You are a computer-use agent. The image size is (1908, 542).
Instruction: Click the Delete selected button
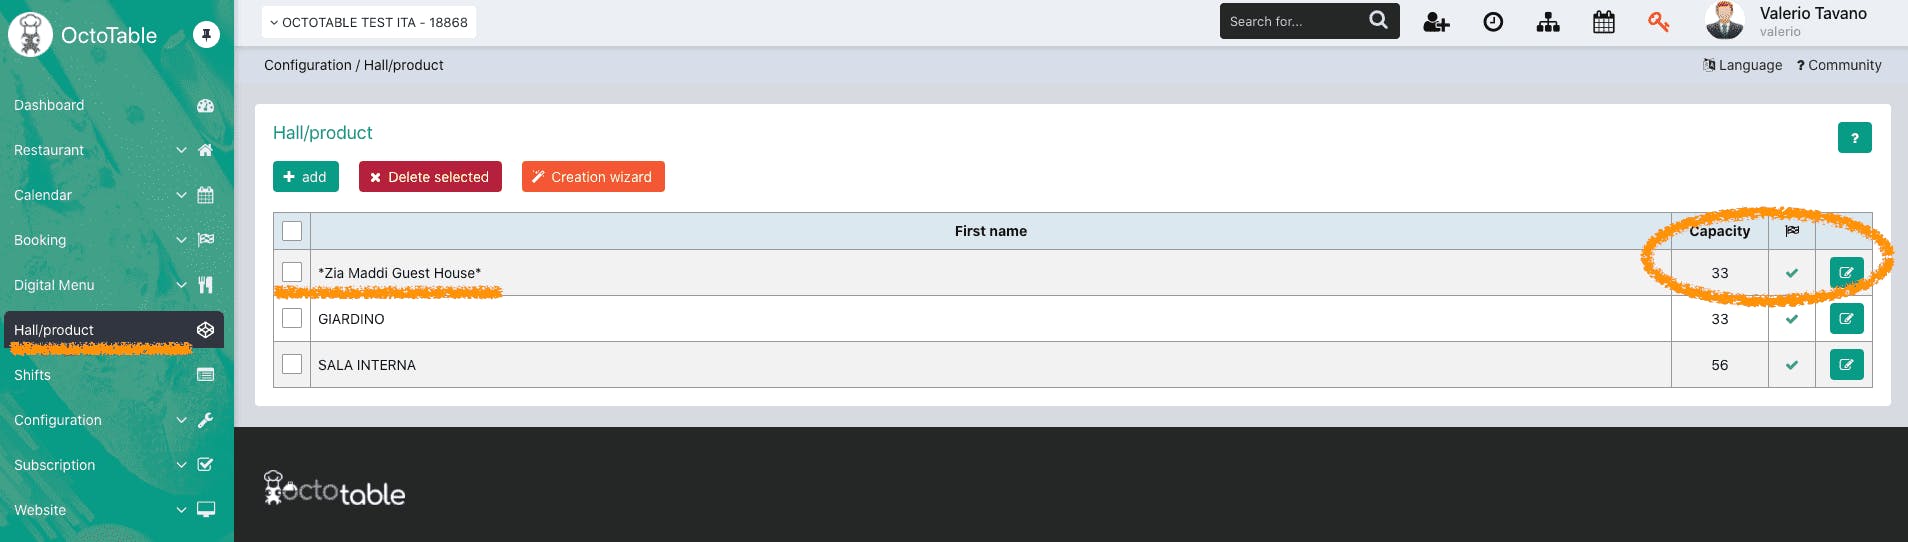[430, 177]
